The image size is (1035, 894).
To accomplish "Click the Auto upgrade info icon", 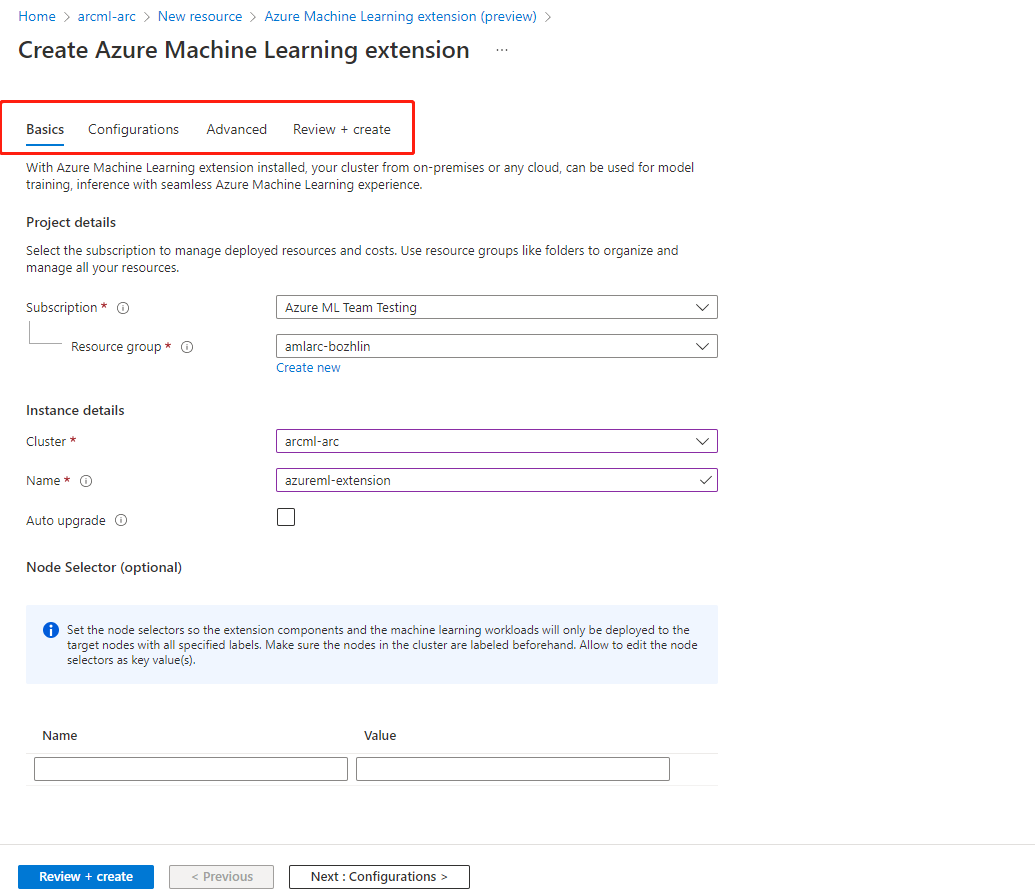I will click(x=121, y=520).
